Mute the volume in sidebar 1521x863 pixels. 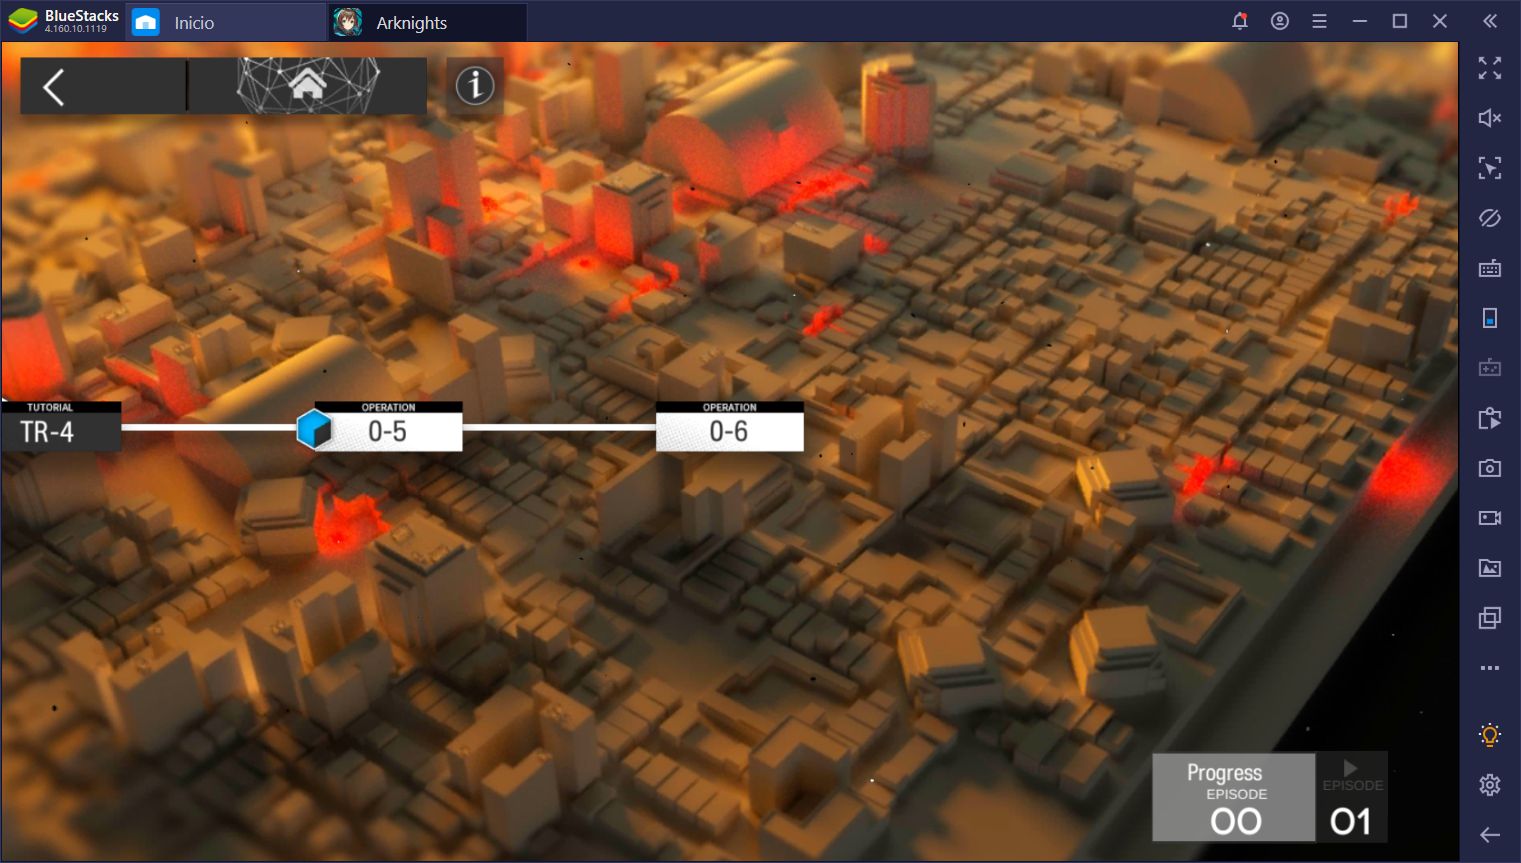[x=1490, y=118]
